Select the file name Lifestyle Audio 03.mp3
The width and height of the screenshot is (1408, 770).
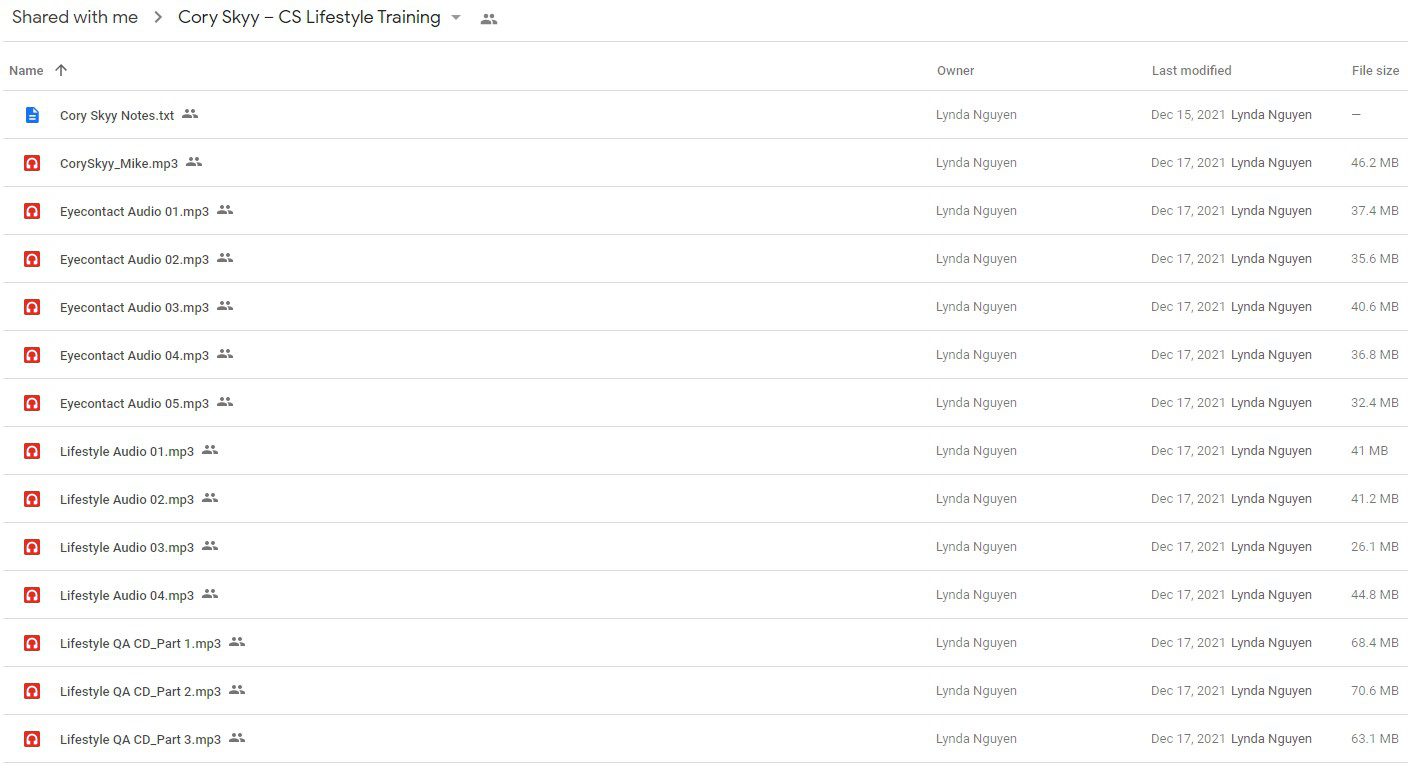point(127,547)
